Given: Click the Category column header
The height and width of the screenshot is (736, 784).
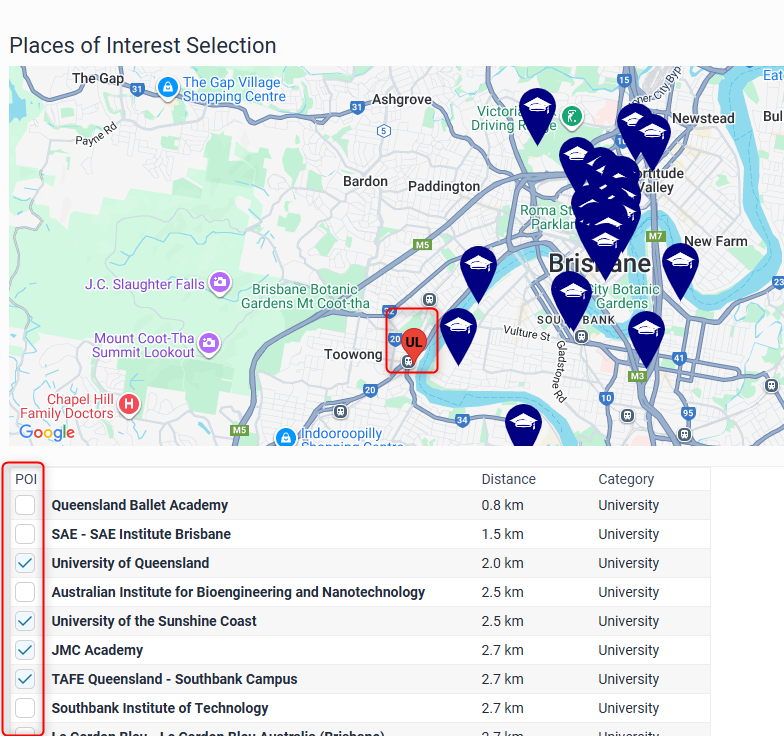Looking at the screenshot, I should coord(626,479).
